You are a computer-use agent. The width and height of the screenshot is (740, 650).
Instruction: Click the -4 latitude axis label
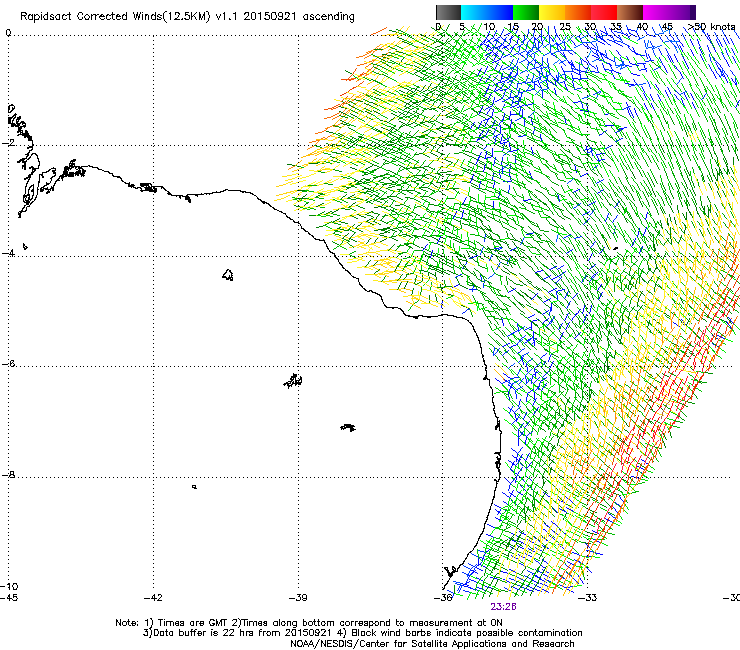coord(8,253)
